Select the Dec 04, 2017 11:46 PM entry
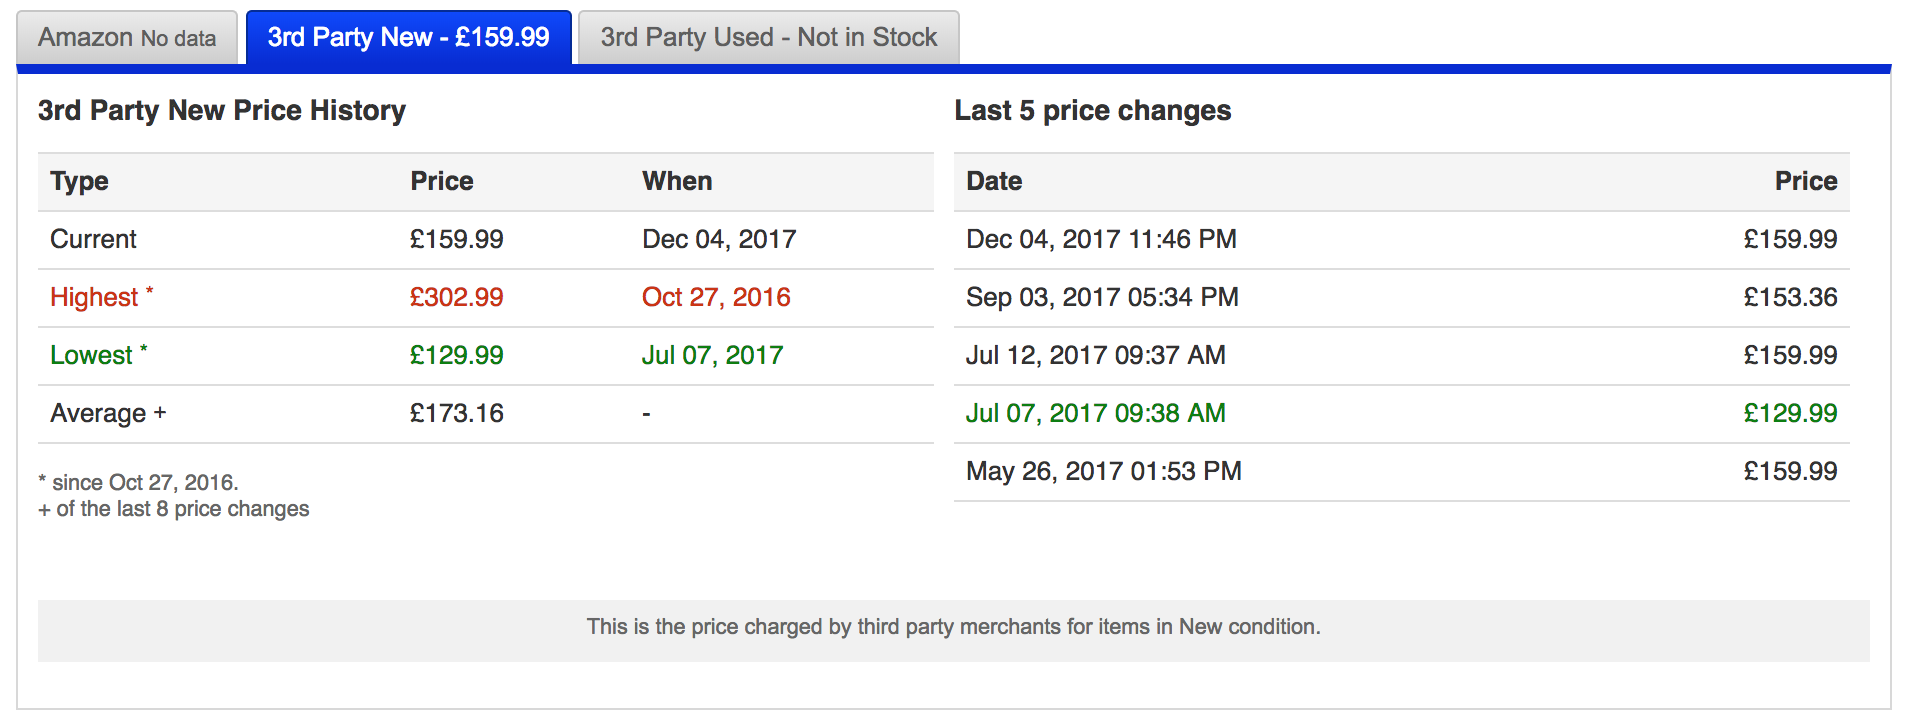The height and width of the screenshot is (722, 1906). [1101, 239]
